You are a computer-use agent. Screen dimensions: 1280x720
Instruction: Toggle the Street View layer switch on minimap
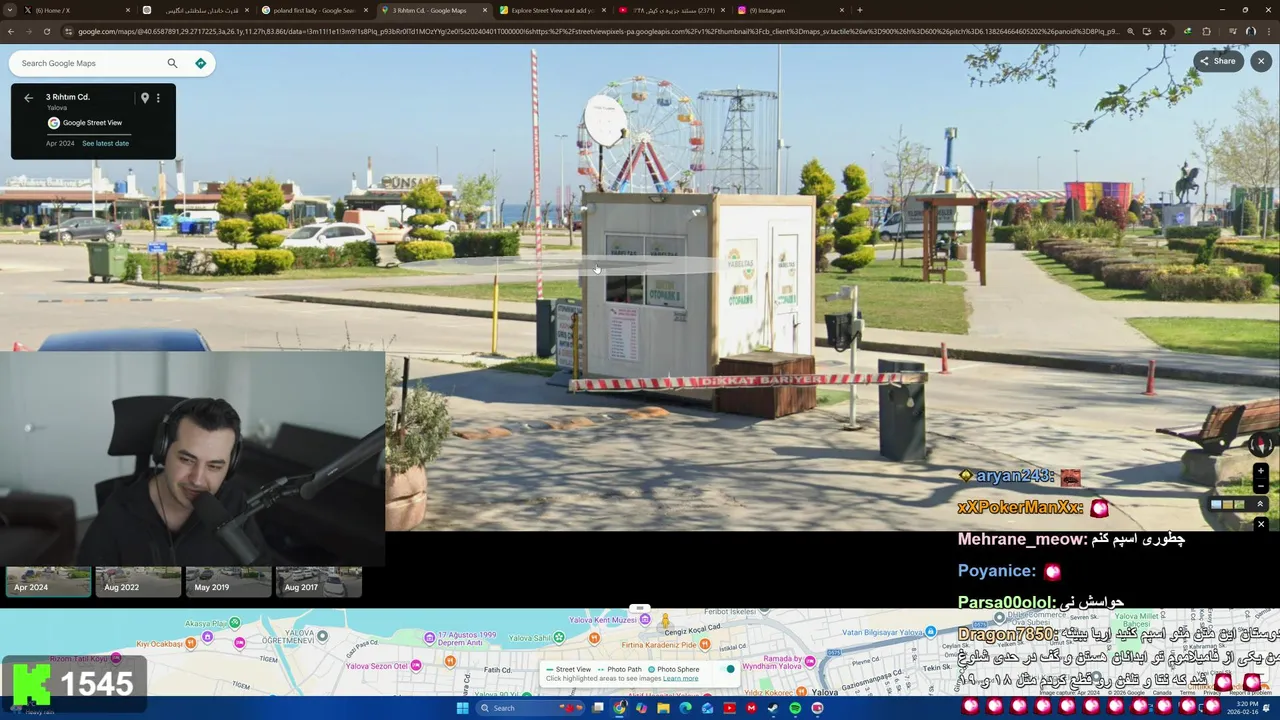[x=727, y=669]
